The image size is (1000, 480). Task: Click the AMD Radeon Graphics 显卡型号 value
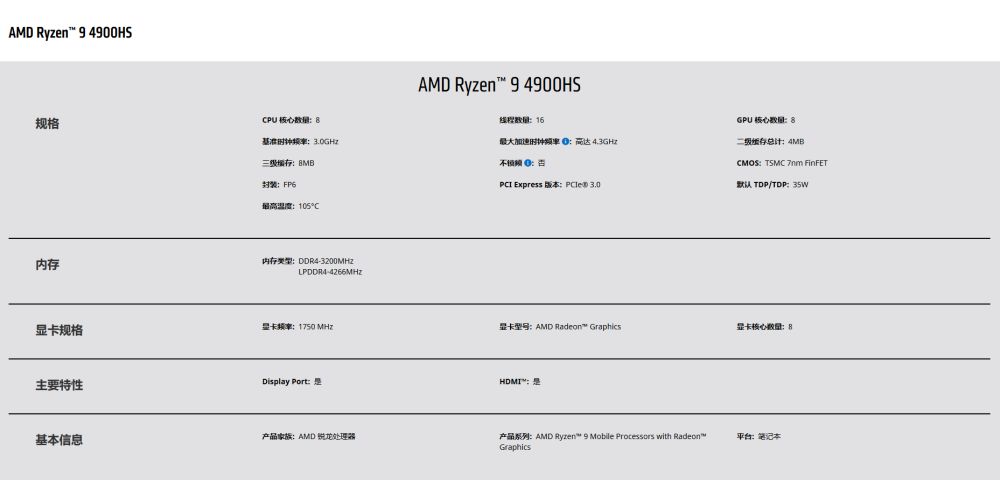[x=578, y=327]
